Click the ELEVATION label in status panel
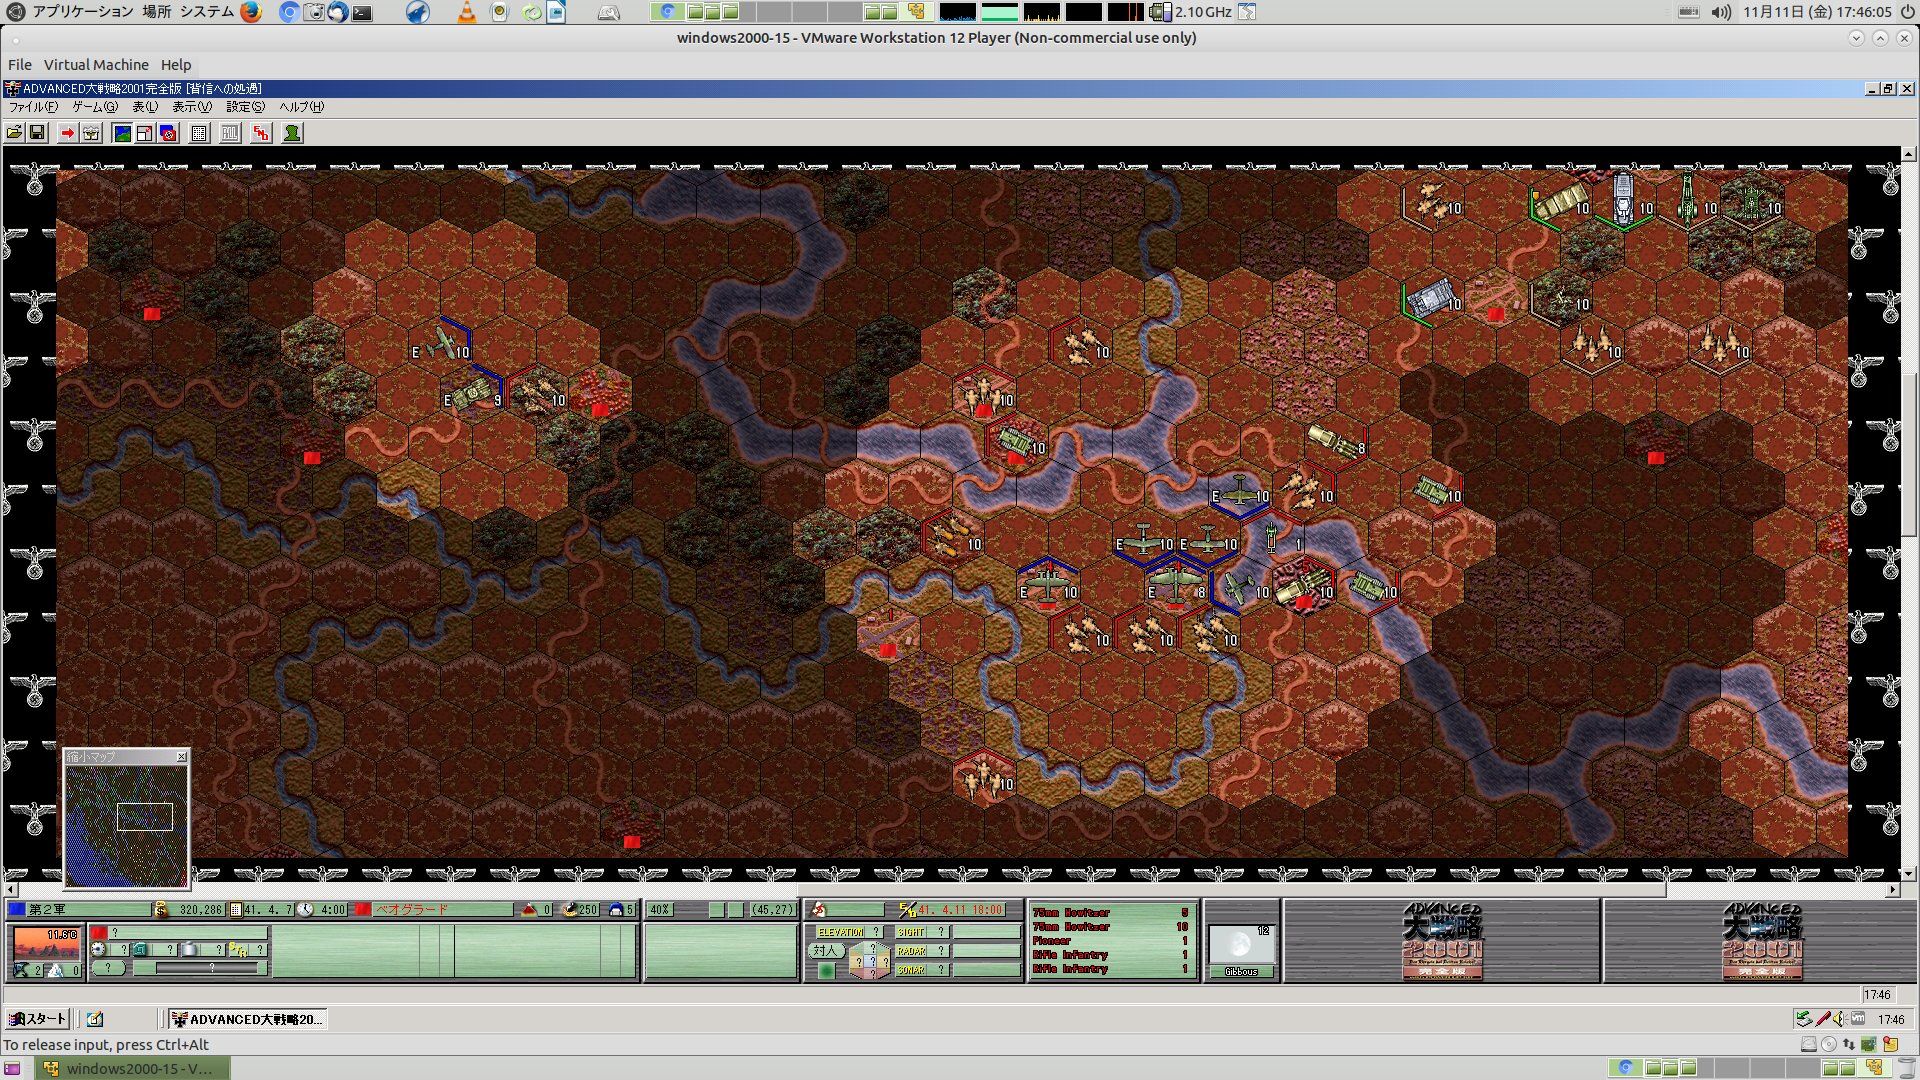Image resolution: width=1920 pixels, height=1080 pixels. point(840,932)
